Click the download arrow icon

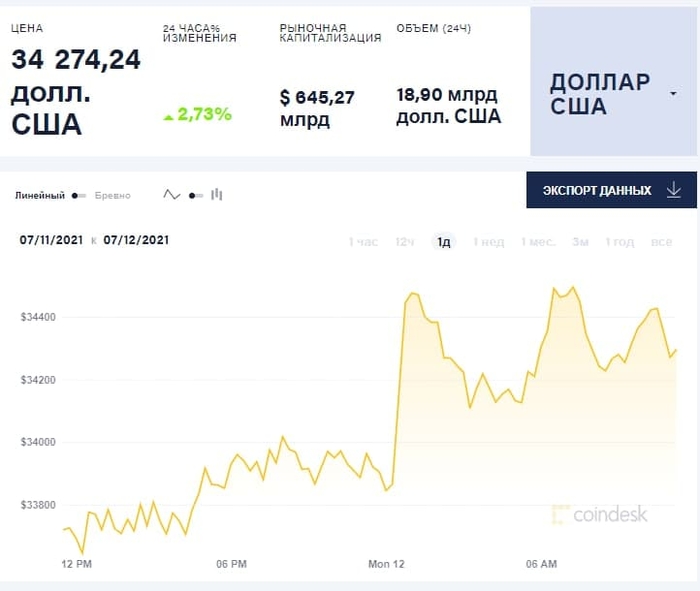coord(673,190)
